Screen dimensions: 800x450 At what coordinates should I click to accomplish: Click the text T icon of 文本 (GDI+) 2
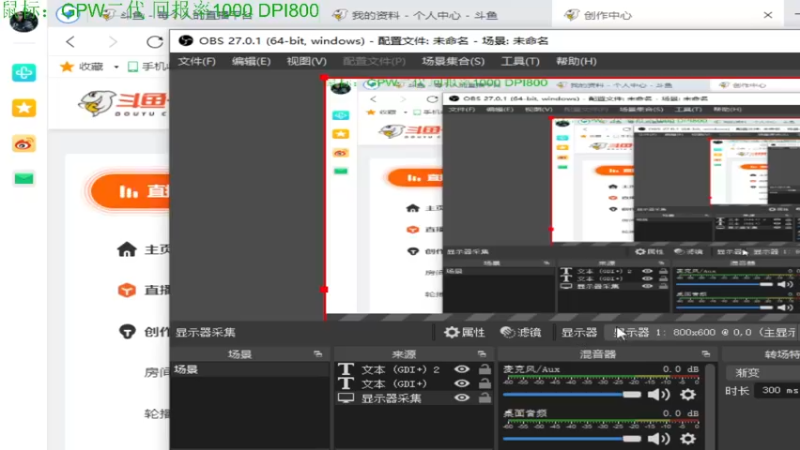(346, 369)
